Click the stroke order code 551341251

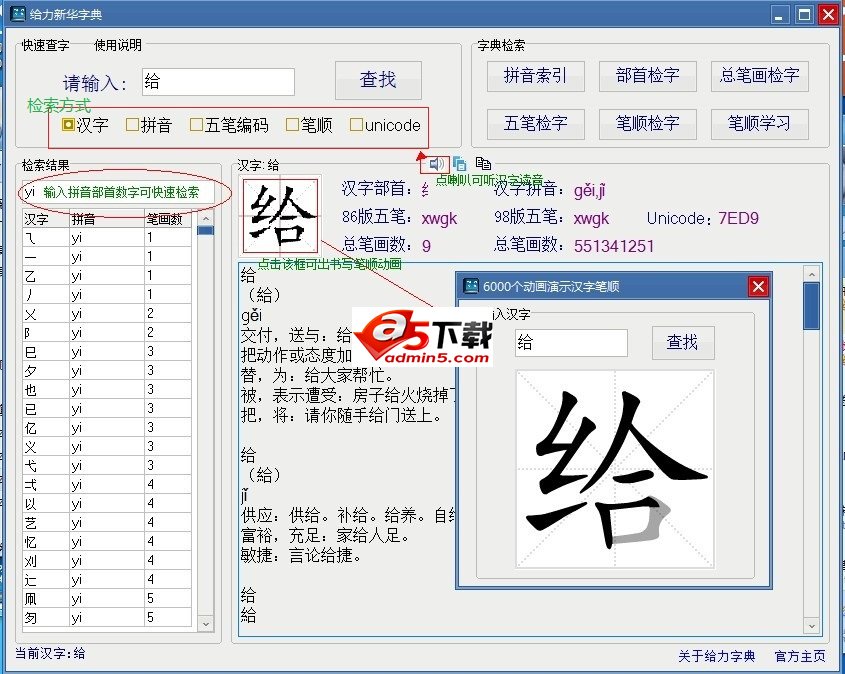614,246
